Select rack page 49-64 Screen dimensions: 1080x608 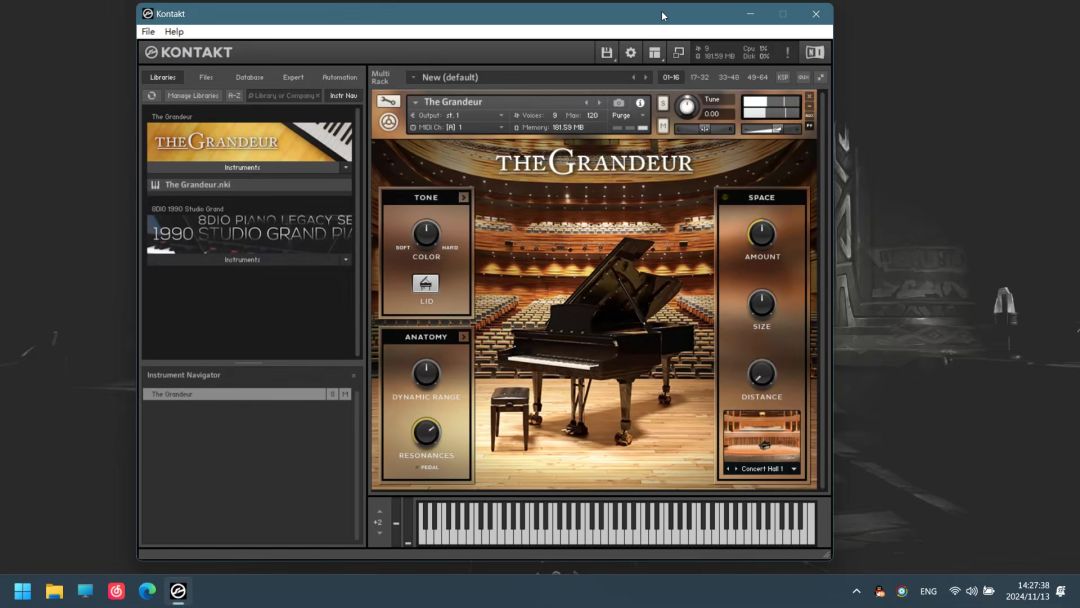[757, 77]
